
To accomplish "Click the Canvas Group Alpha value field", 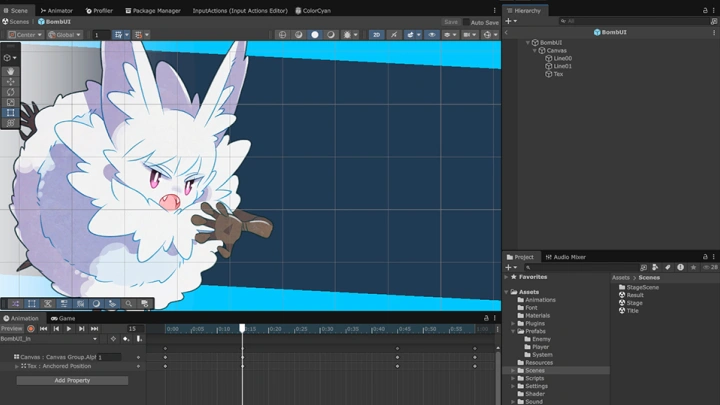I will click(109, 357).
